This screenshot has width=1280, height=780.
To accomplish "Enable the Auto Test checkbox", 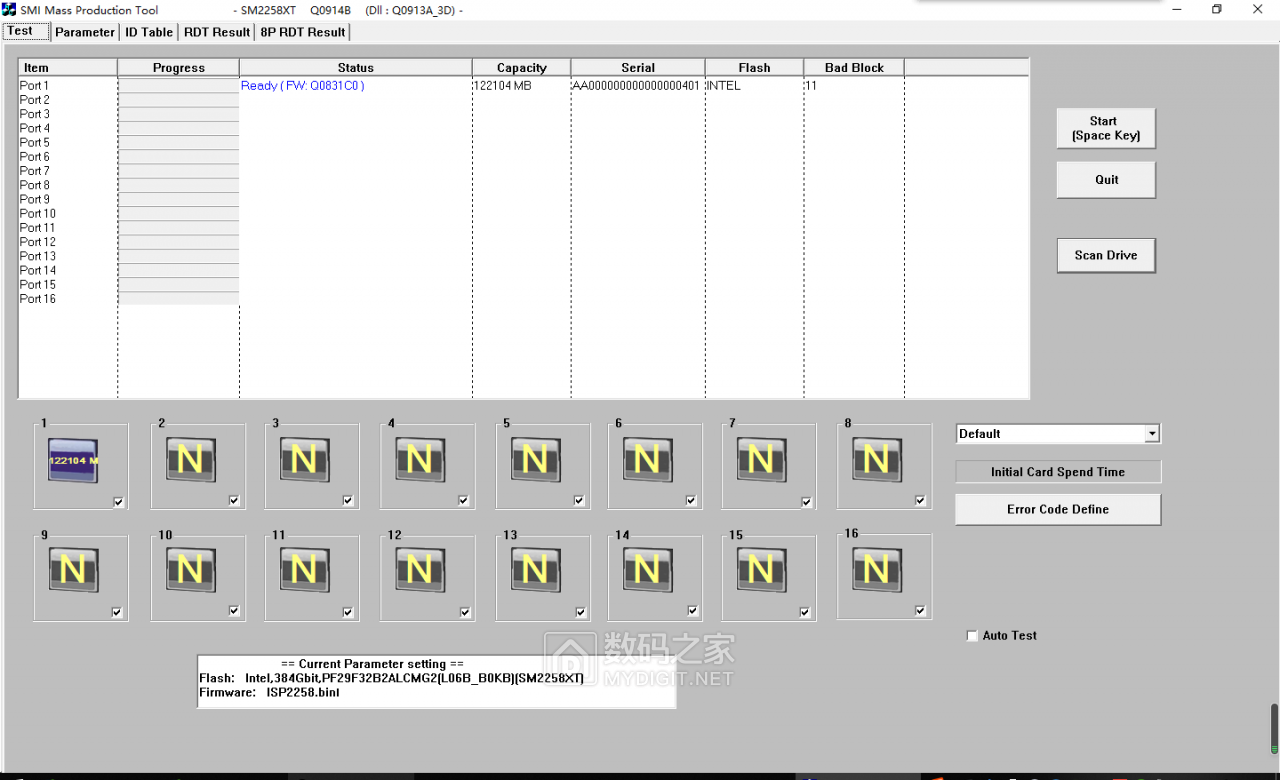I will click(972, 636).
